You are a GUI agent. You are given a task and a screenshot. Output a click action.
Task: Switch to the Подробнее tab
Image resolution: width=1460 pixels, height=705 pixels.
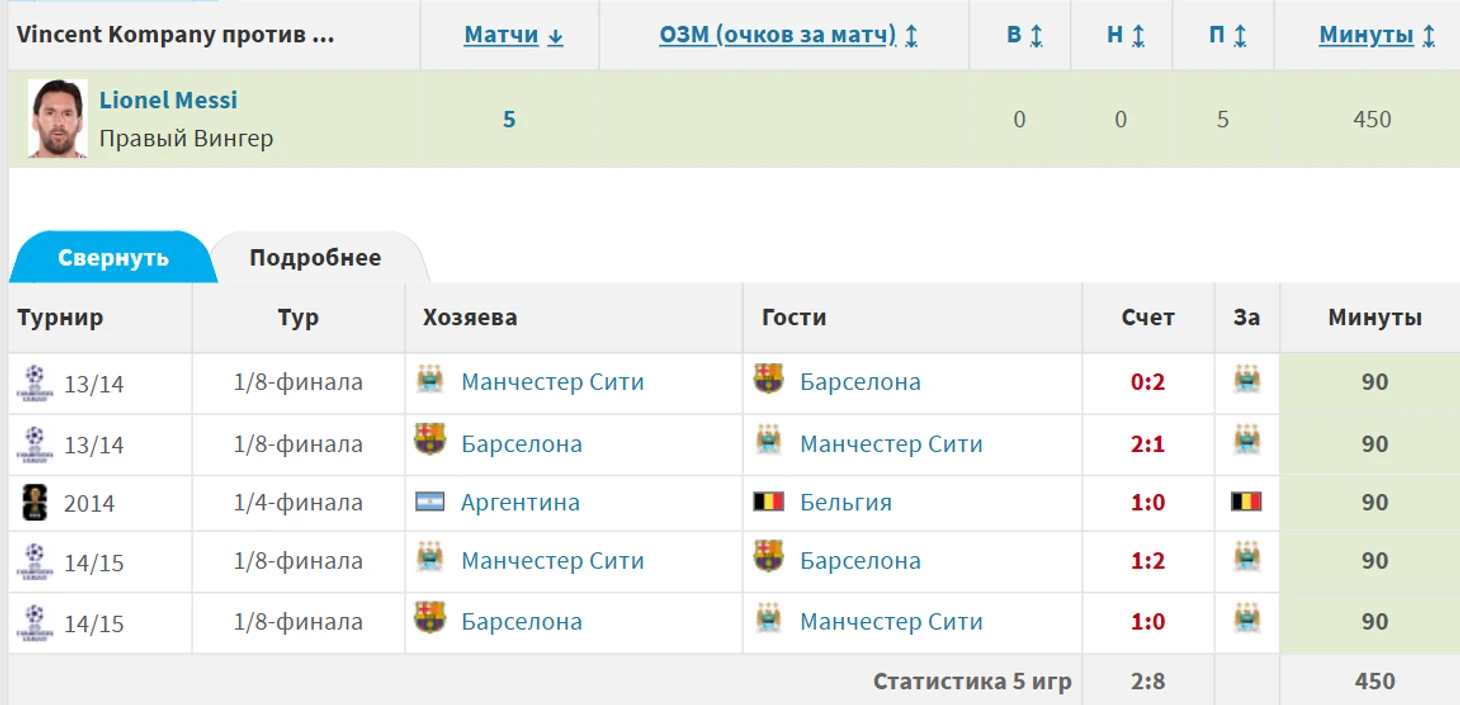315,257
